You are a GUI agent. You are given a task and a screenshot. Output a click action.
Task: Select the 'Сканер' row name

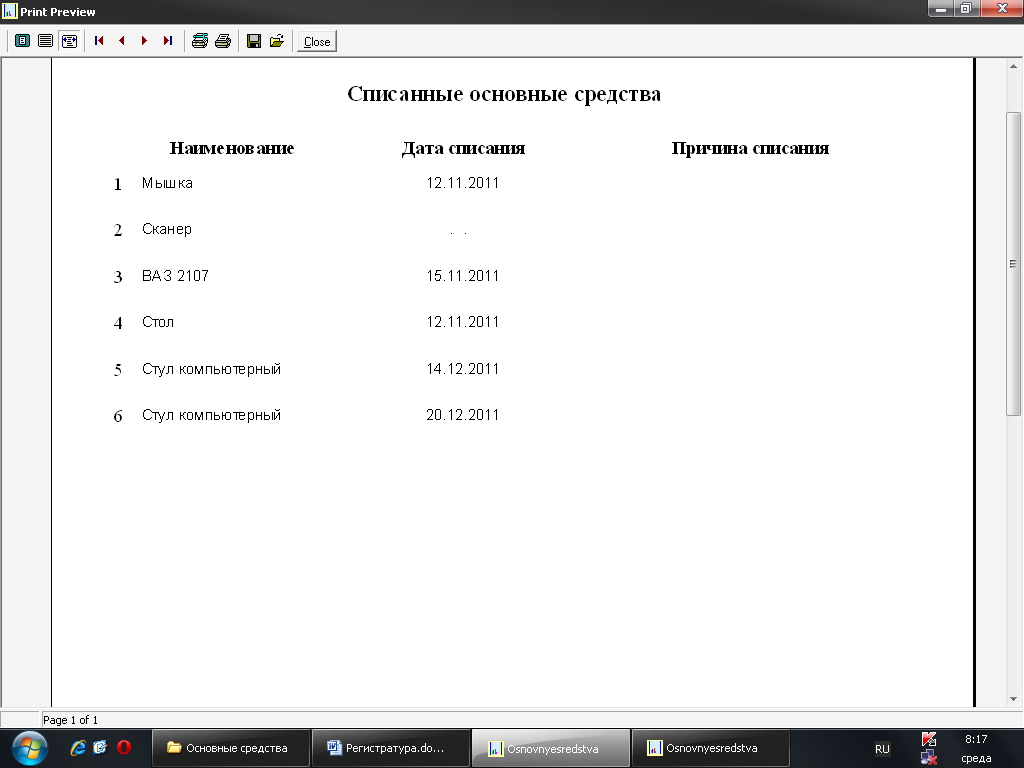pyautogui.click(x=167, y=229)
